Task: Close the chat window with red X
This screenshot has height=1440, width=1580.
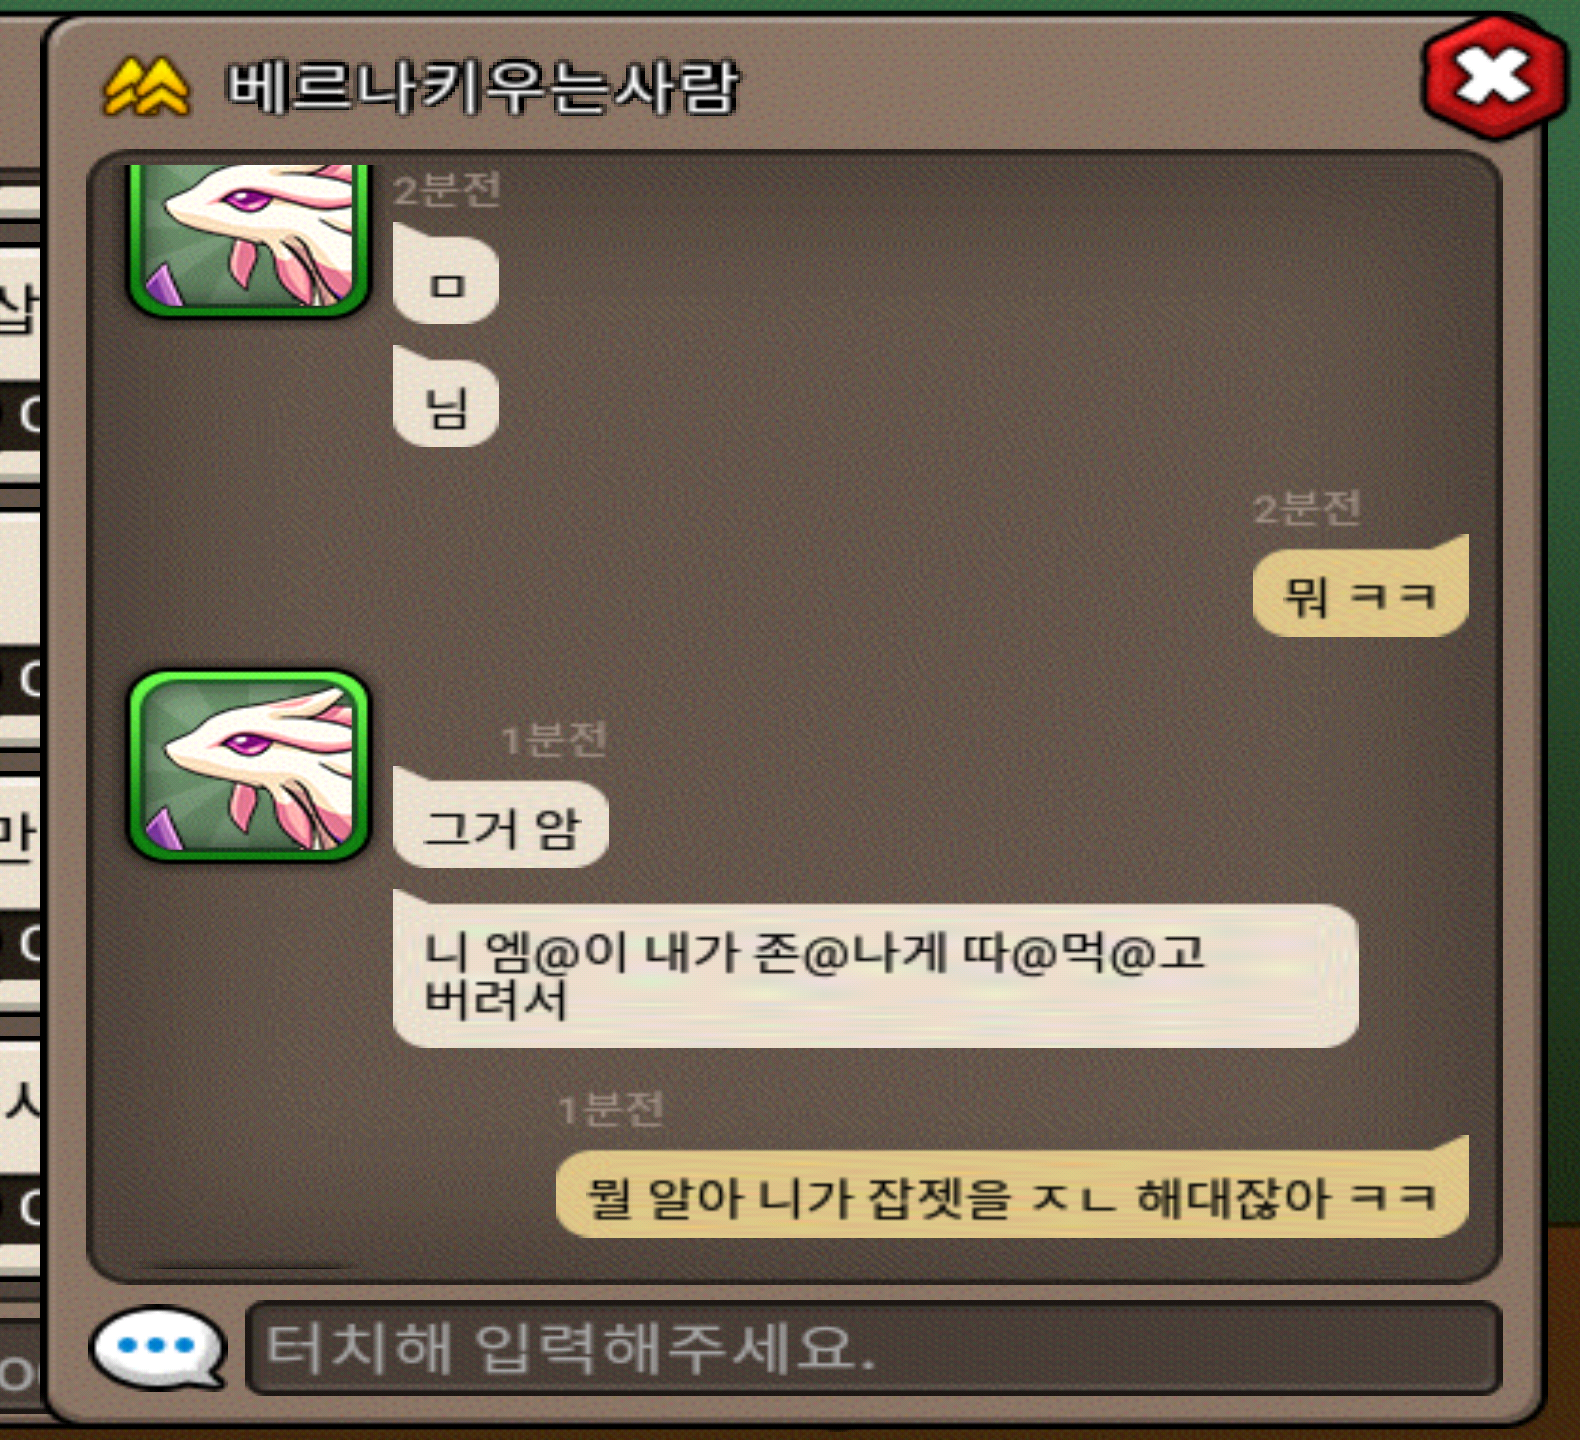Action: [x=1494, y=77]
